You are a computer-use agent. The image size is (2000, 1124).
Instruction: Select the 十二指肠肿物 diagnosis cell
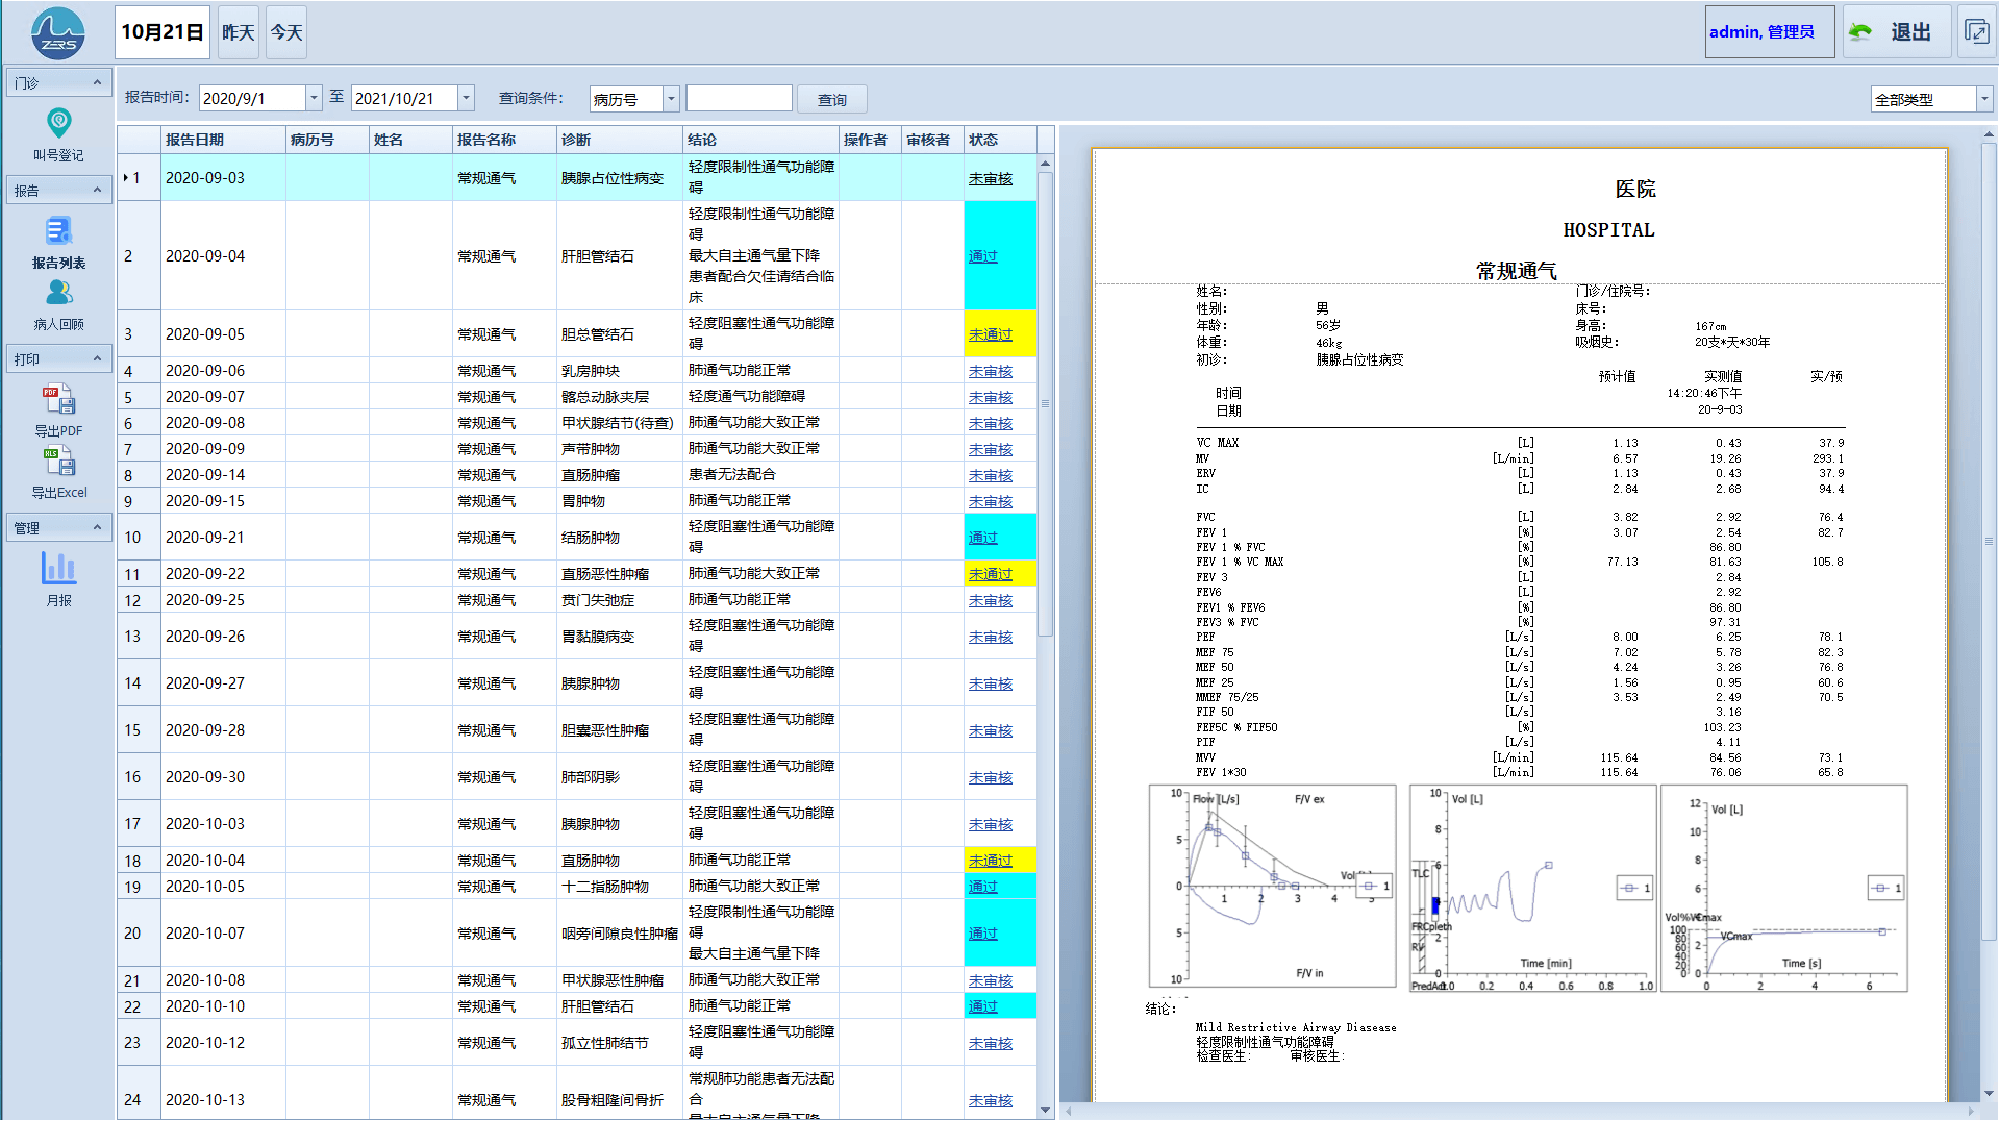tap(619, 886)
